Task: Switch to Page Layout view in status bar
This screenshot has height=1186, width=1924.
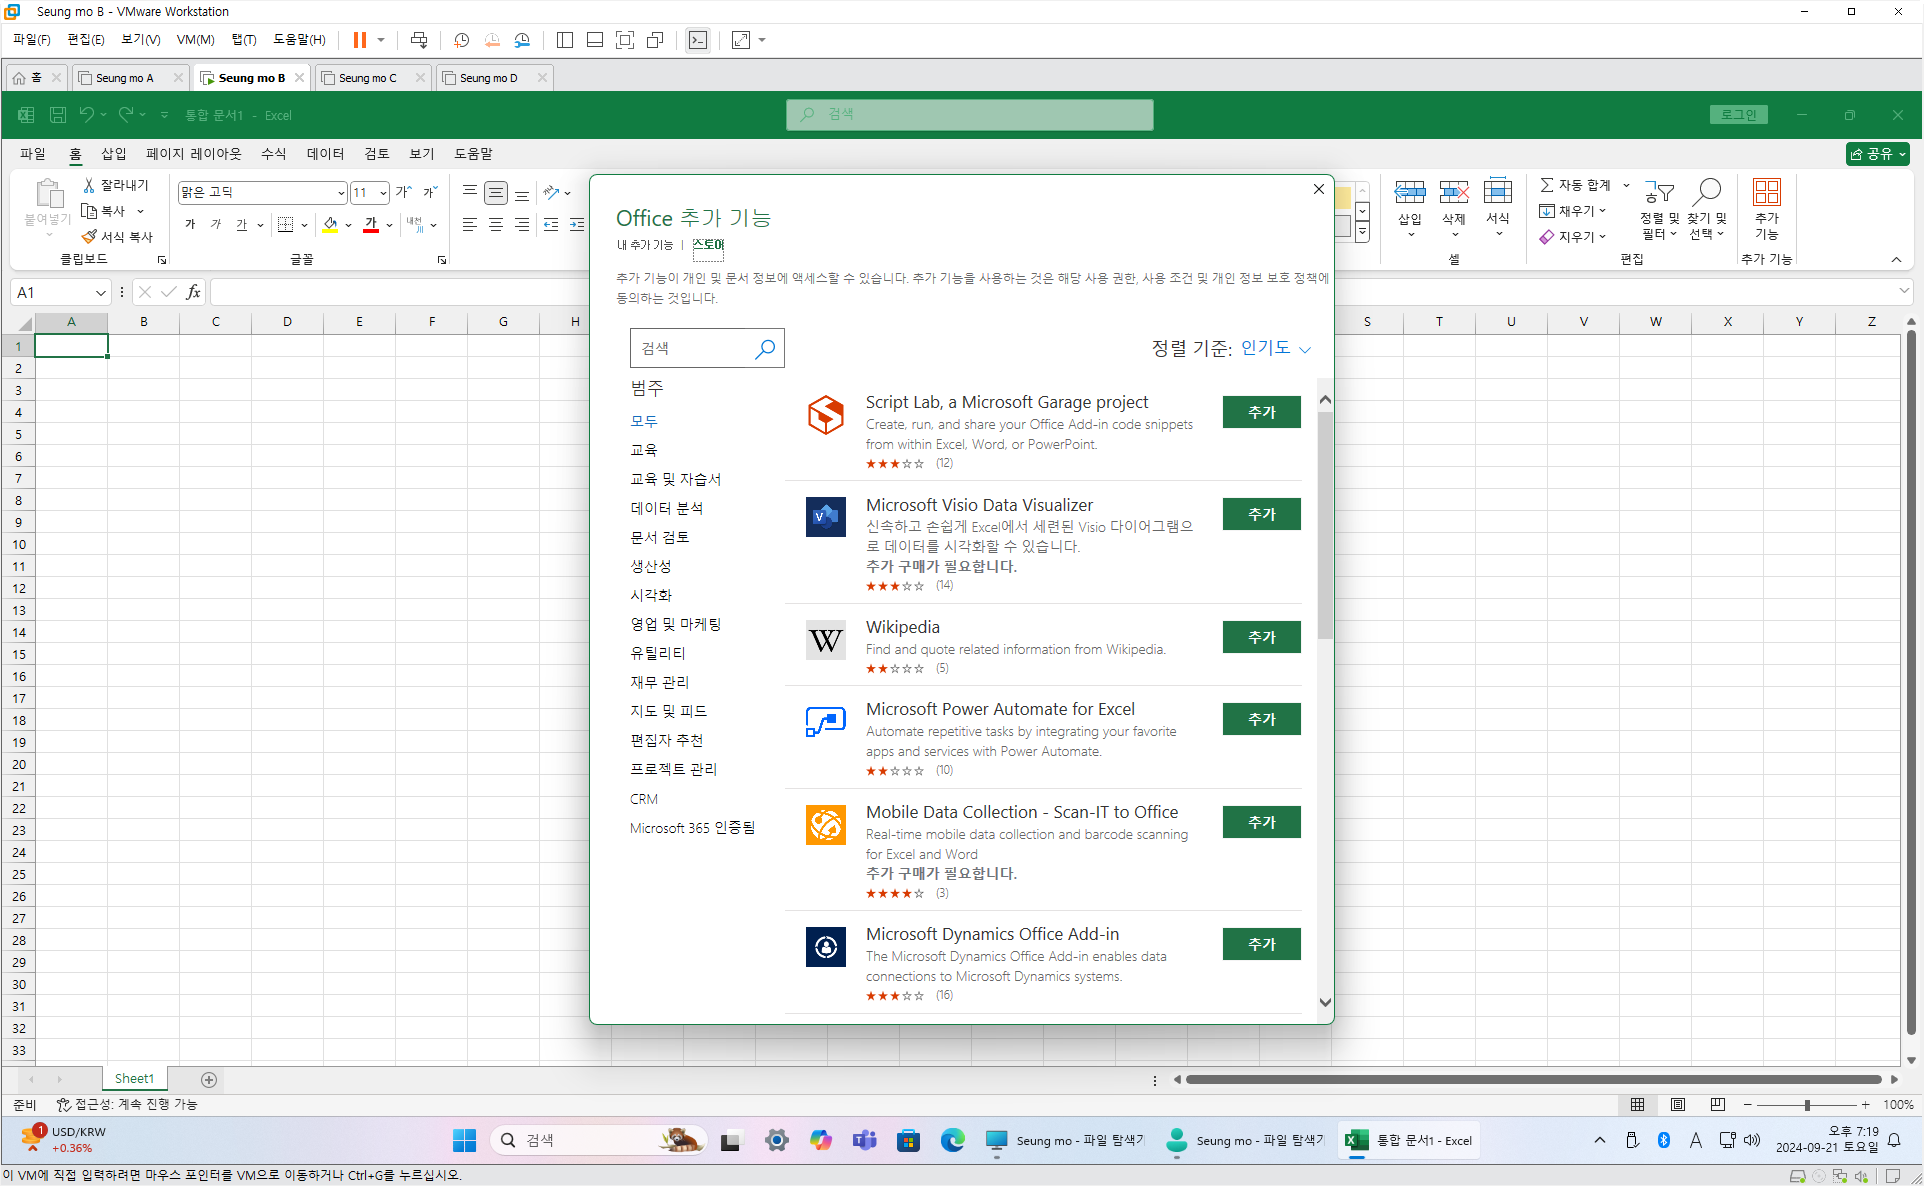Action: click(1677, 1104)
